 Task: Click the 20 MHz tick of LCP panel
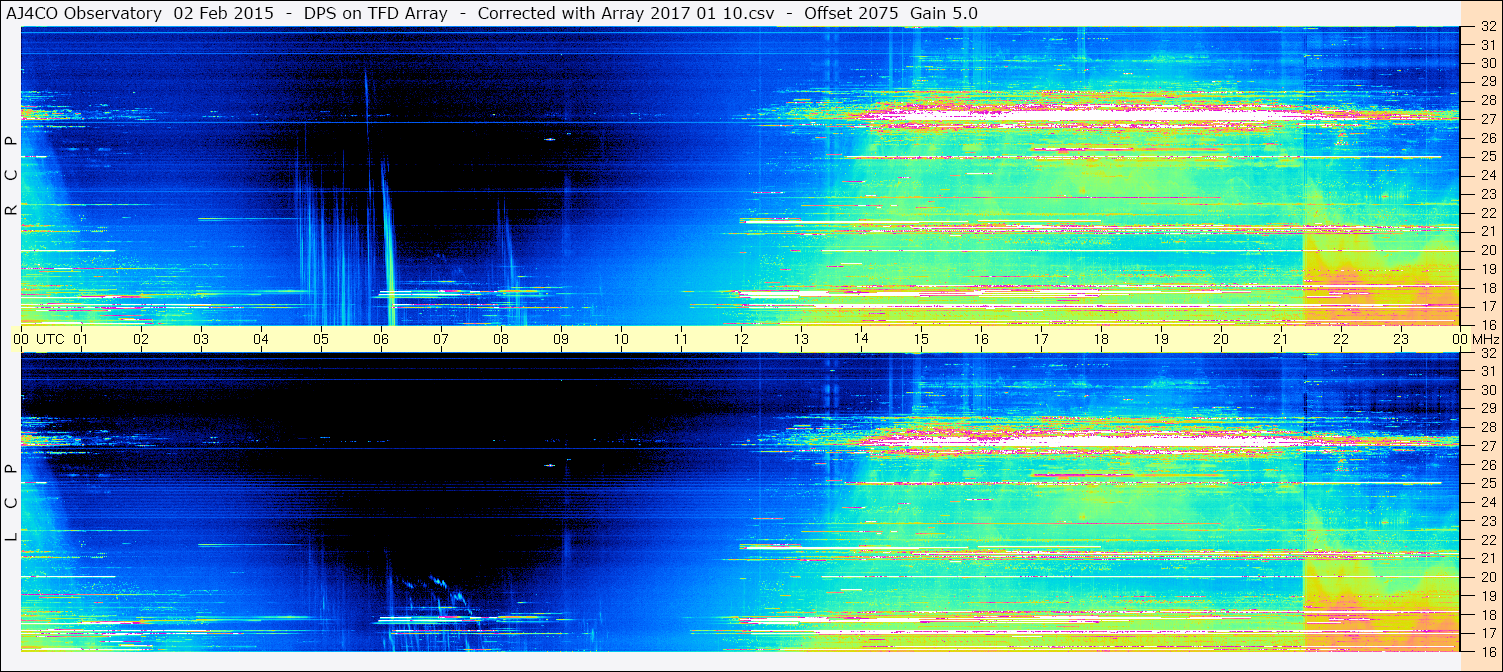(1487, 577)
